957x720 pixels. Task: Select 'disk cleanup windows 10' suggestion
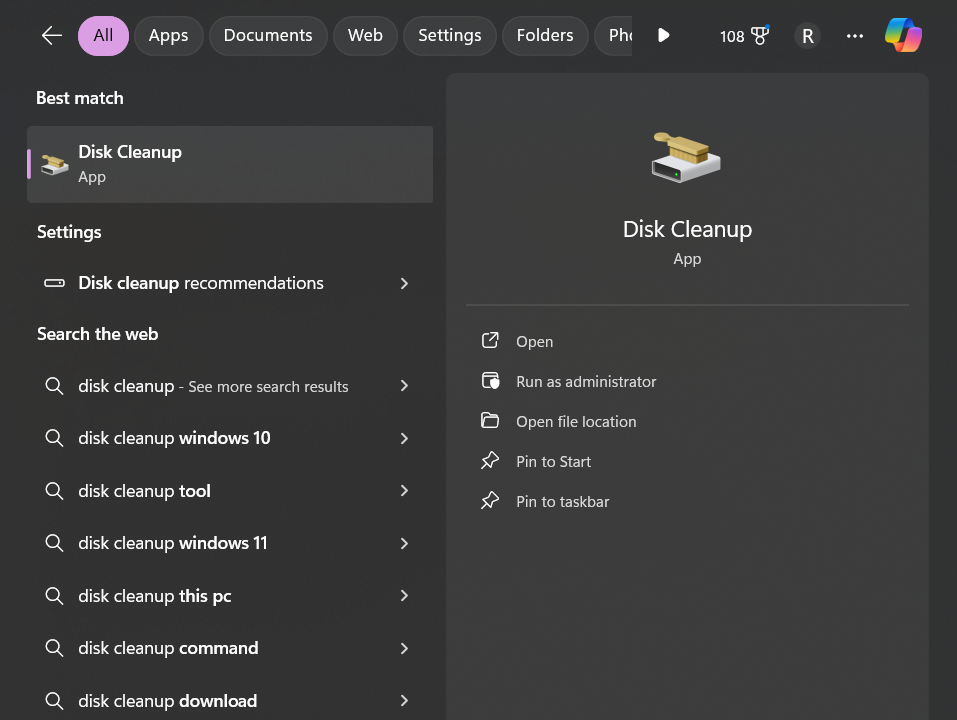point(230,438)
